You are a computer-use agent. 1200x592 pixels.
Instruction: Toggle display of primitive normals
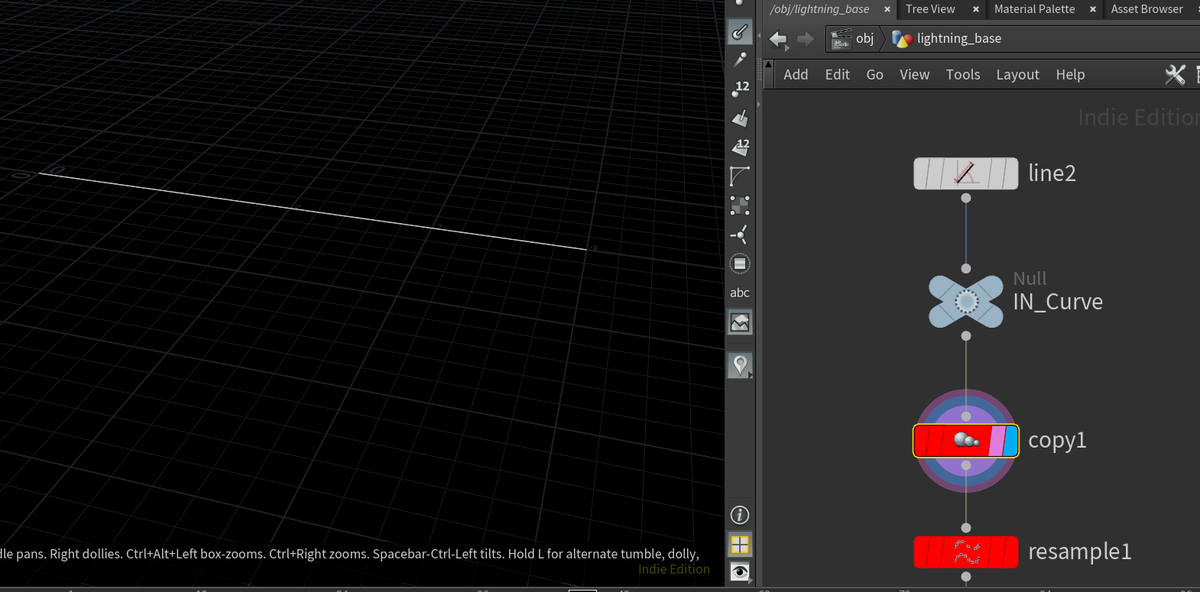(740, 119)
